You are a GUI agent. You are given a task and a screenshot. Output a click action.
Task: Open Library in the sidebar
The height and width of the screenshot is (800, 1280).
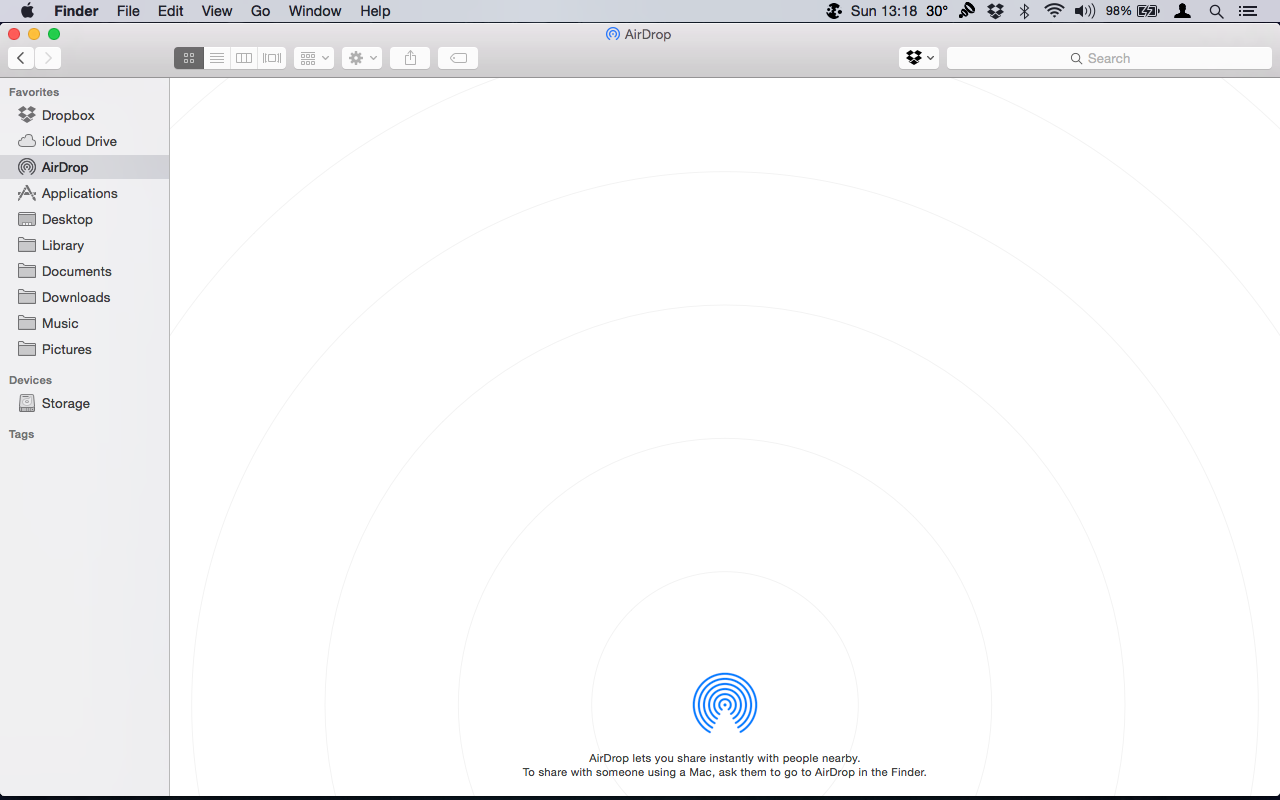coord(84,245)
